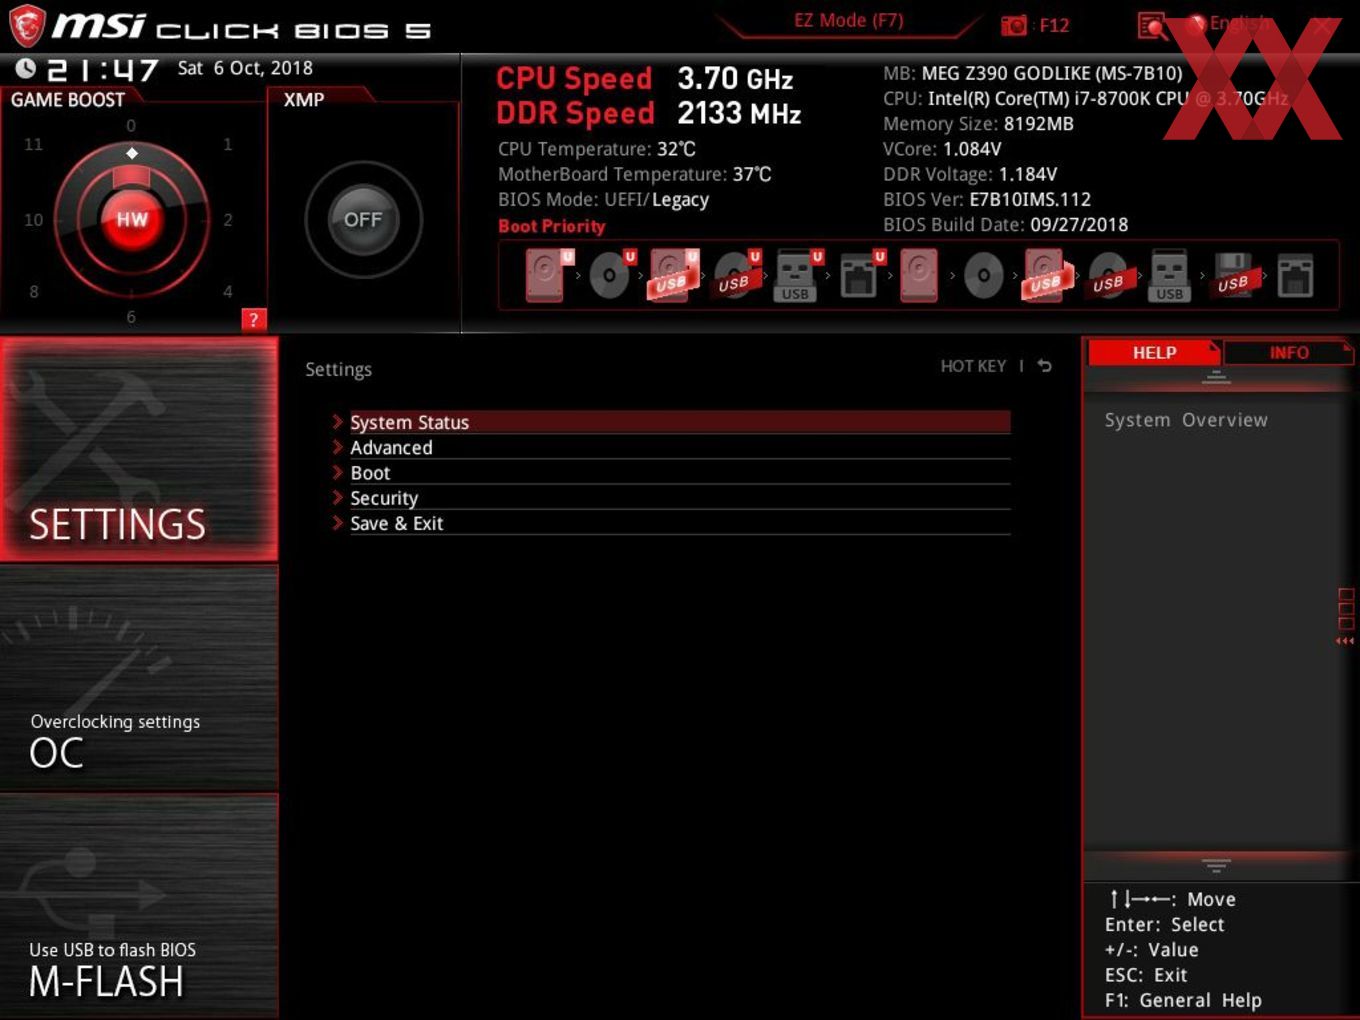This screenshot has width=1360, height=1020.
Task: Click the side panel squares handle at right edge
Action: [x=1346, y=616]
